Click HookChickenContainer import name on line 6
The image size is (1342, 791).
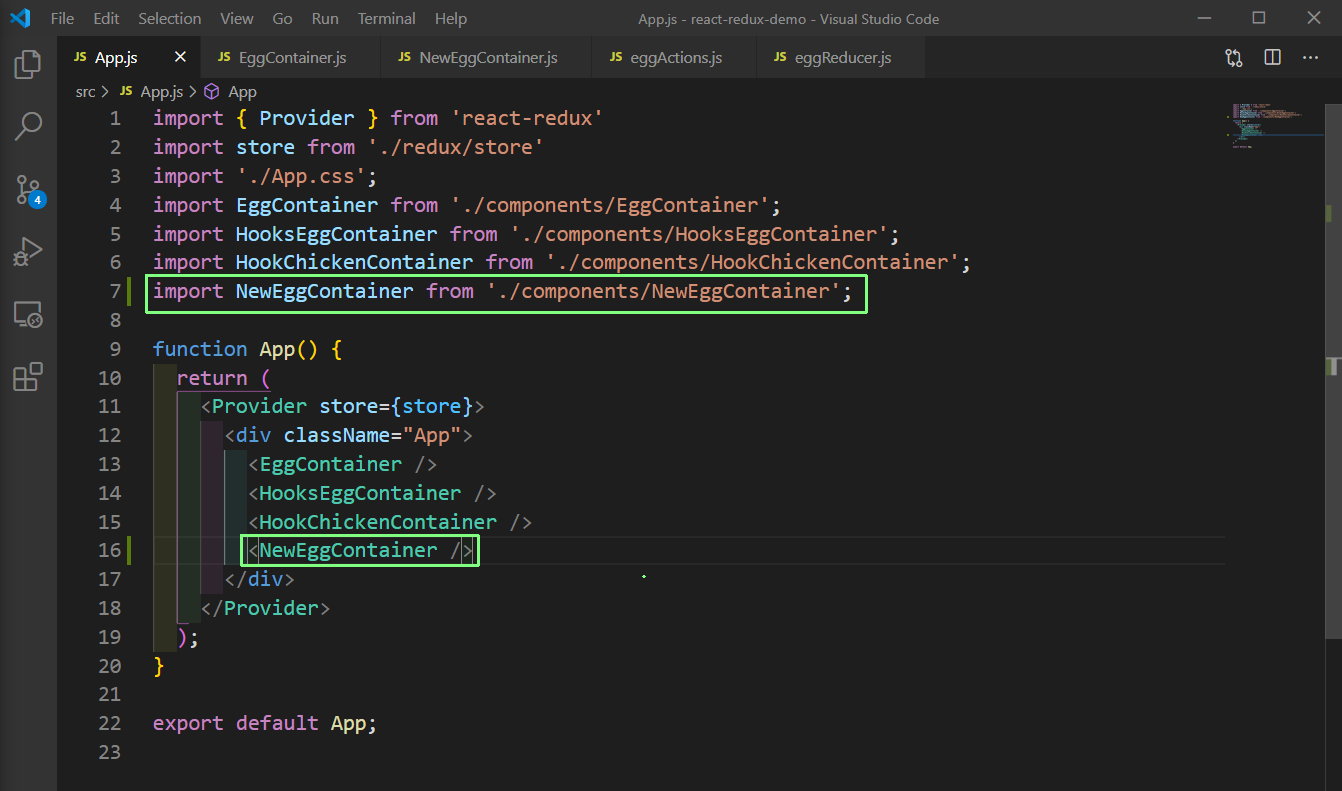tap(354, 262)
